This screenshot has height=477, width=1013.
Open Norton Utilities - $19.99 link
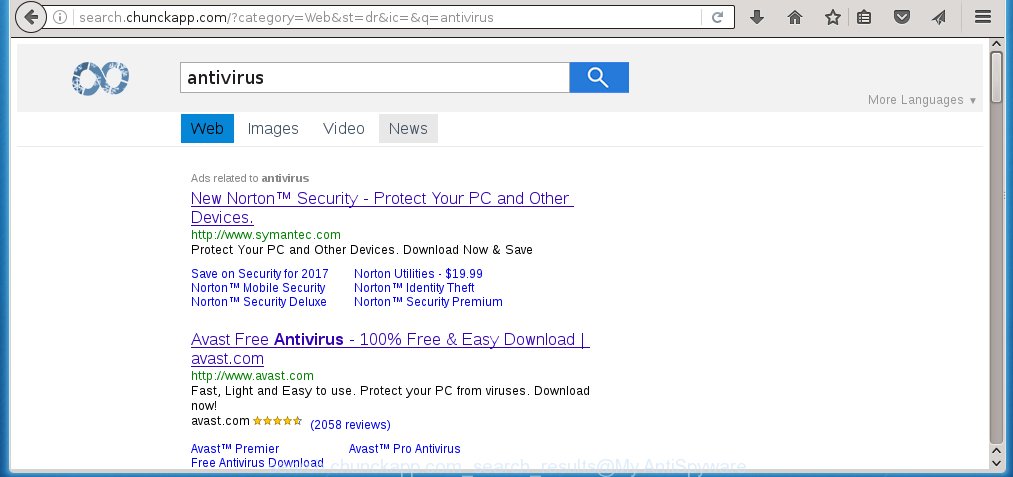(419, 273)
